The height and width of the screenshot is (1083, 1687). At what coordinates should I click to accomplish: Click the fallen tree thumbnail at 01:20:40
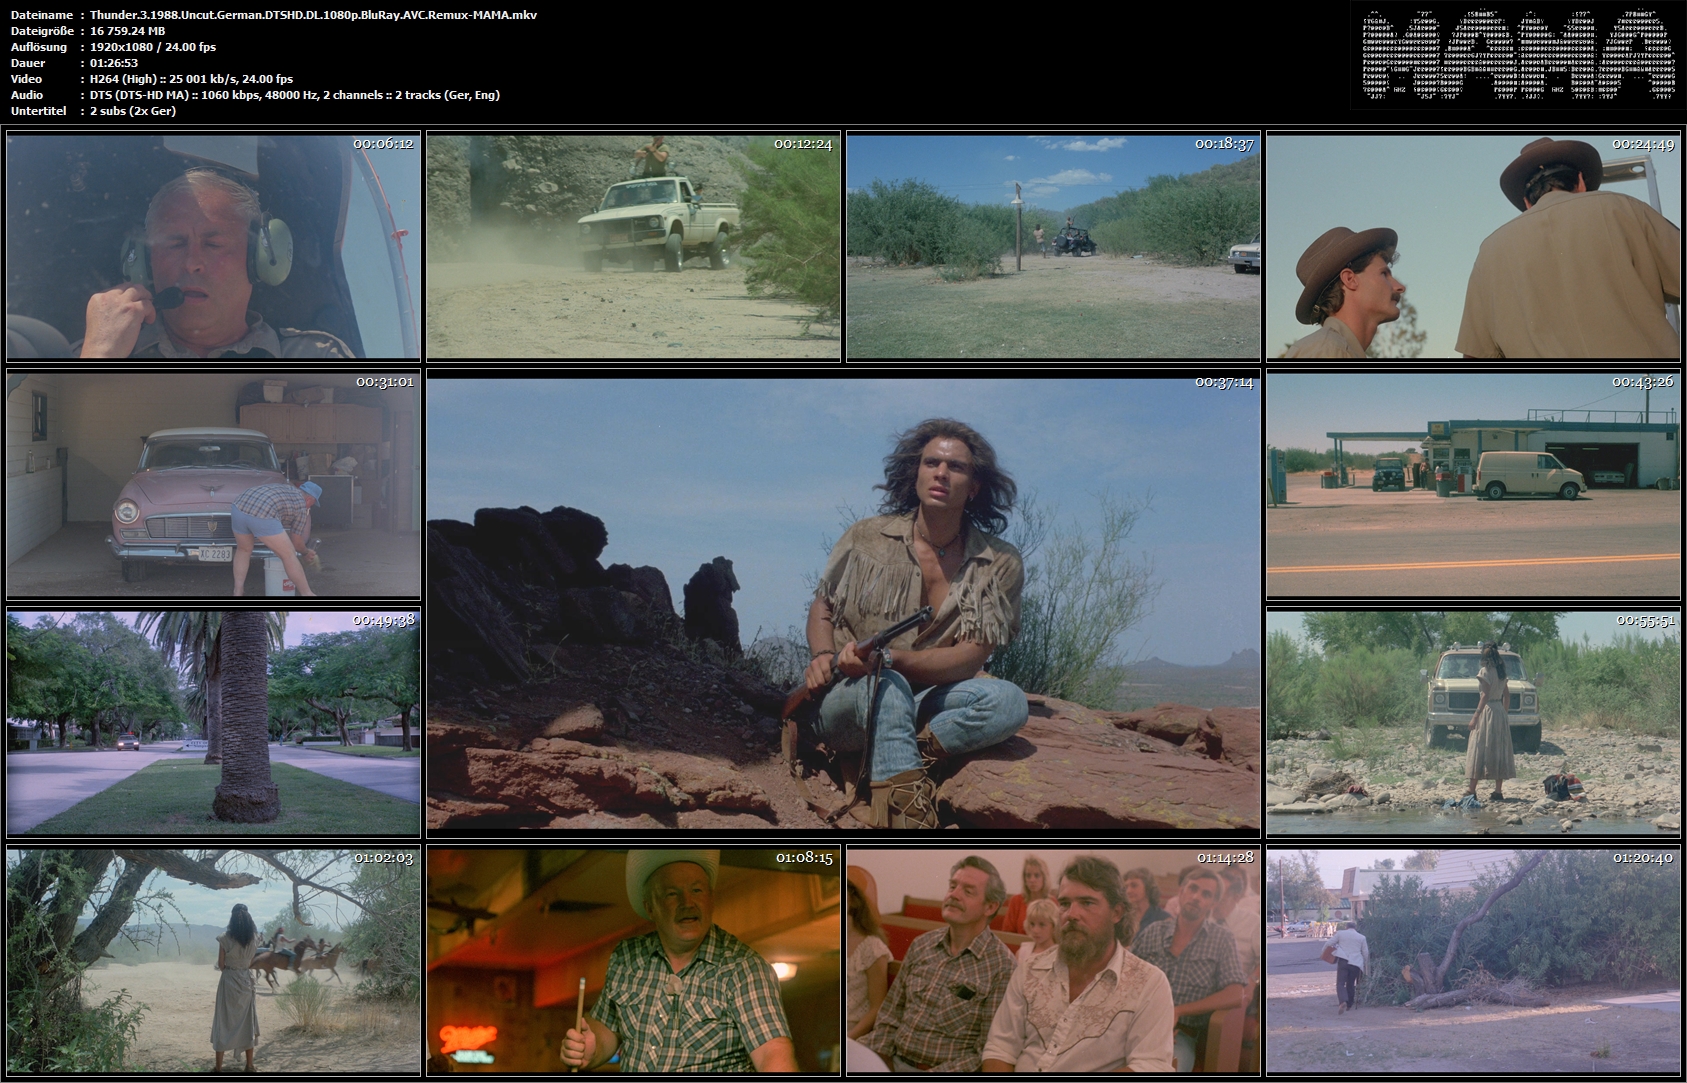click(1473, 961)
